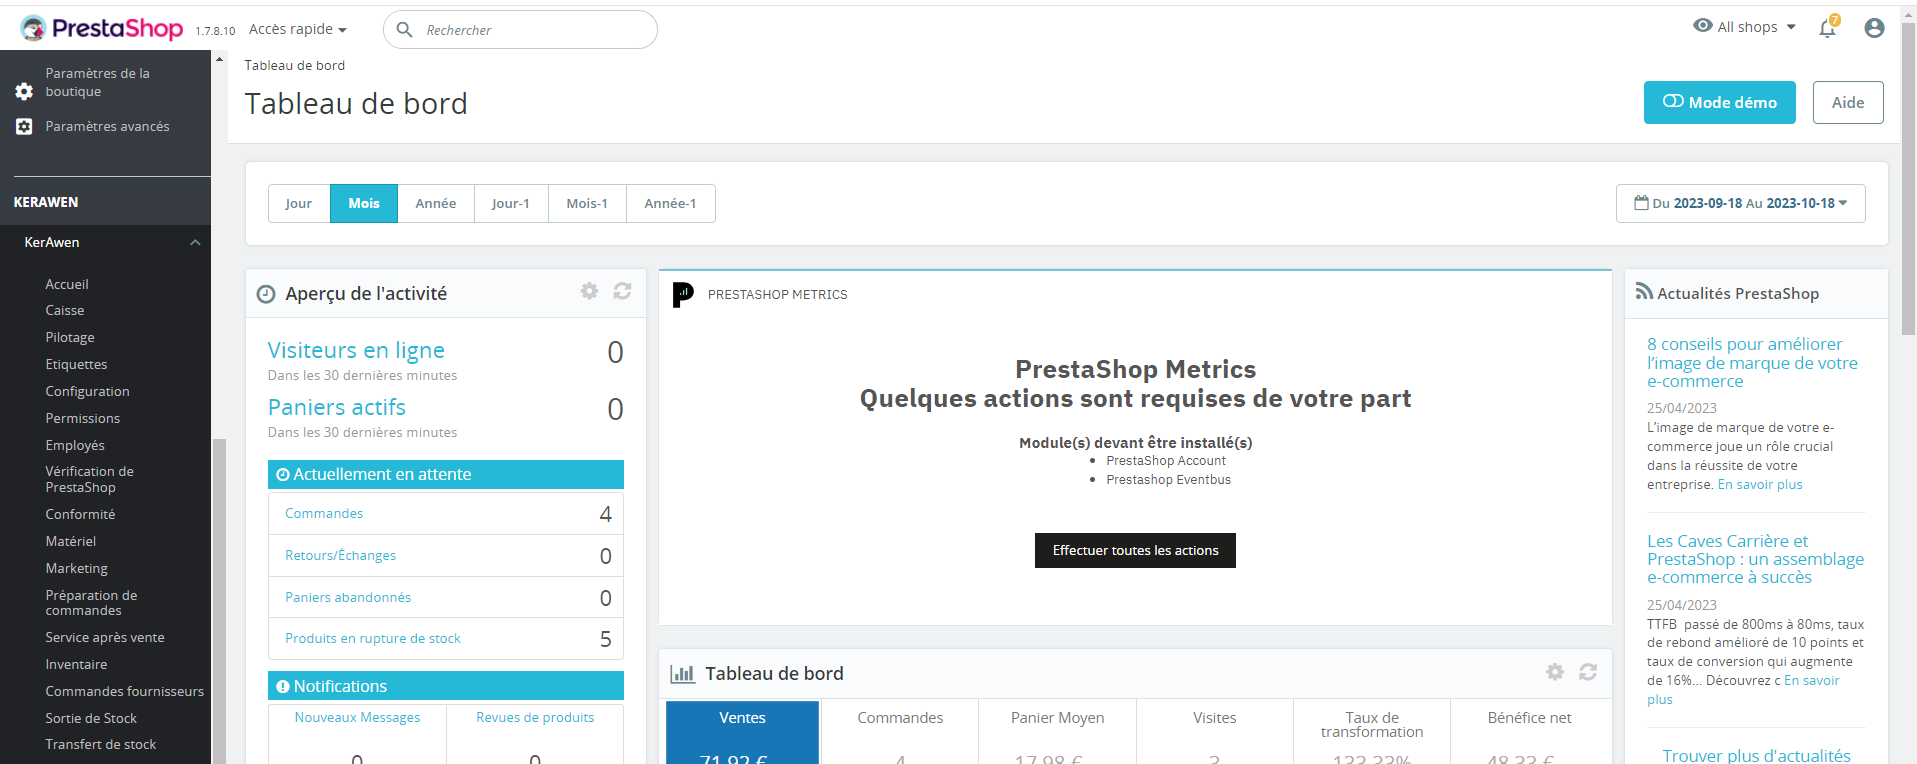Screen dimensions: 1917x764
Task: Click the PrestaShop logo
Action: (x=101, y=29)
